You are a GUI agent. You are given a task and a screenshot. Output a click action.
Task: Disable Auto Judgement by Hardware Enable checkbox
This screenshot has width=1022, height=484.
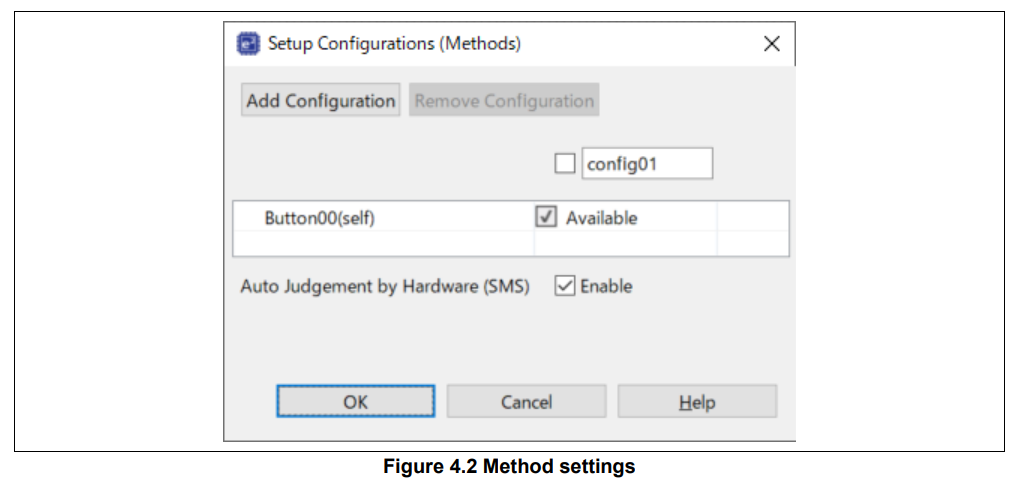point(565,286)
